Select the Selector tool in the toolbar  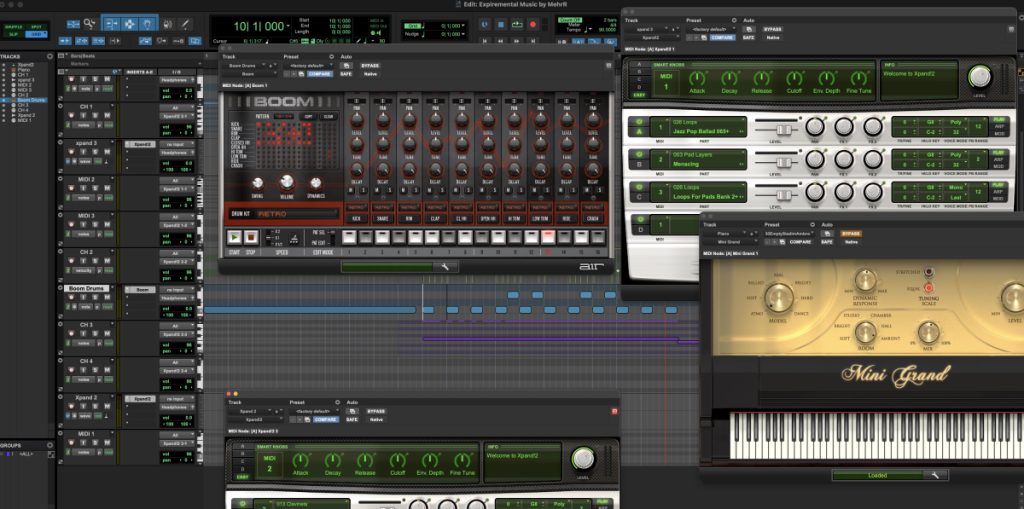point(129,24)
